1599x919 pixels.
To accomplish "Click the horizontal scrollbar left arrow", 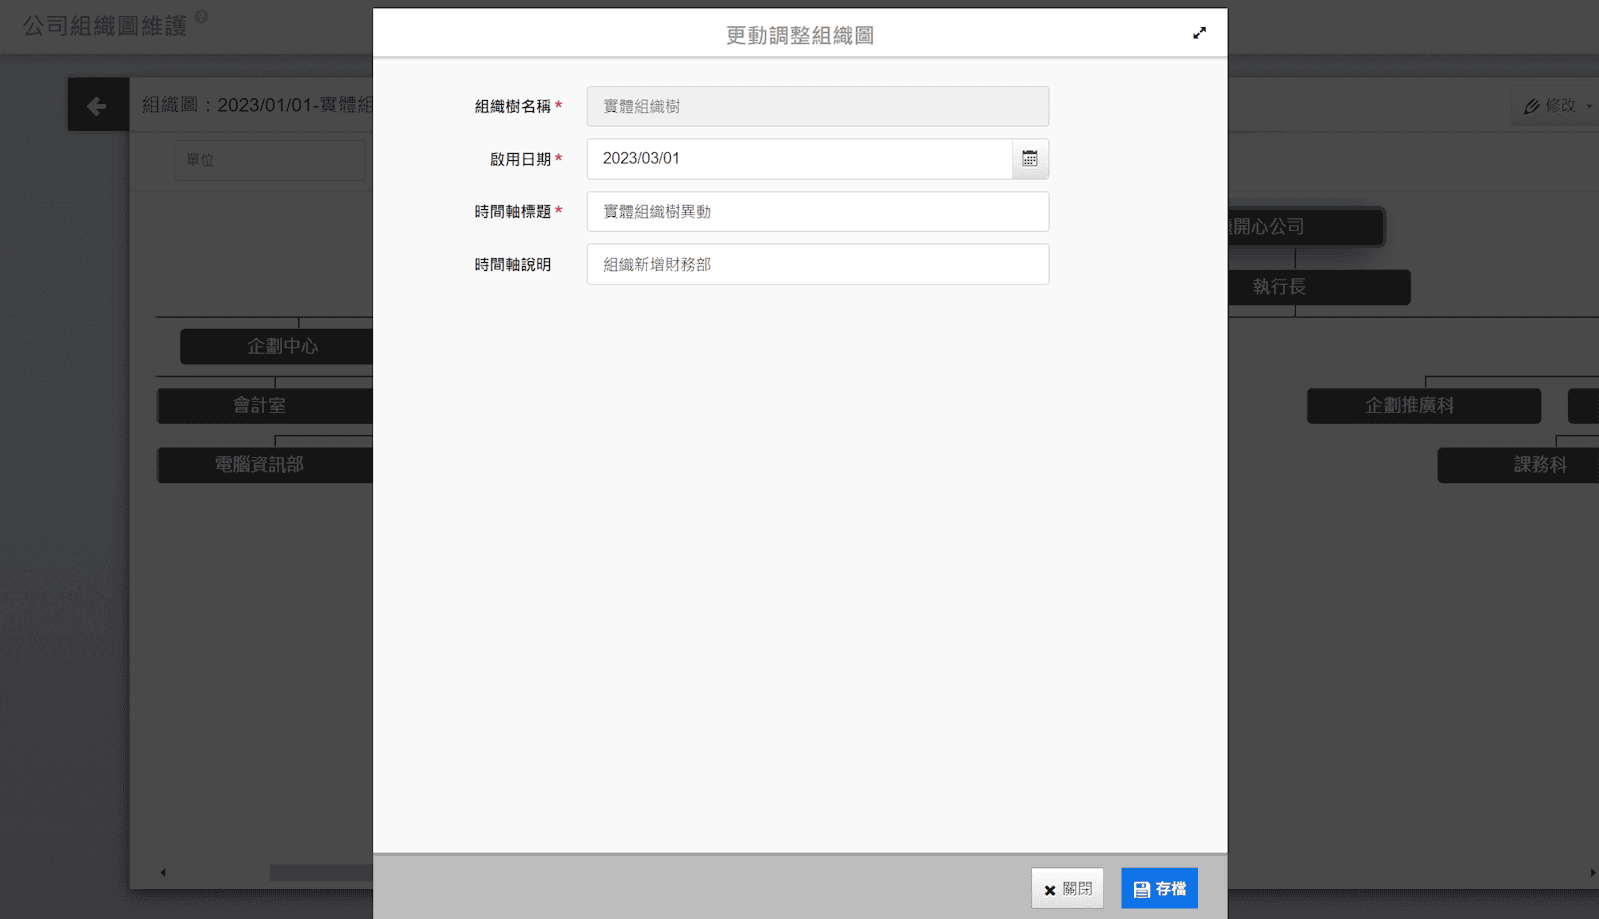I will pyautogui.click(x=163, y=873).
